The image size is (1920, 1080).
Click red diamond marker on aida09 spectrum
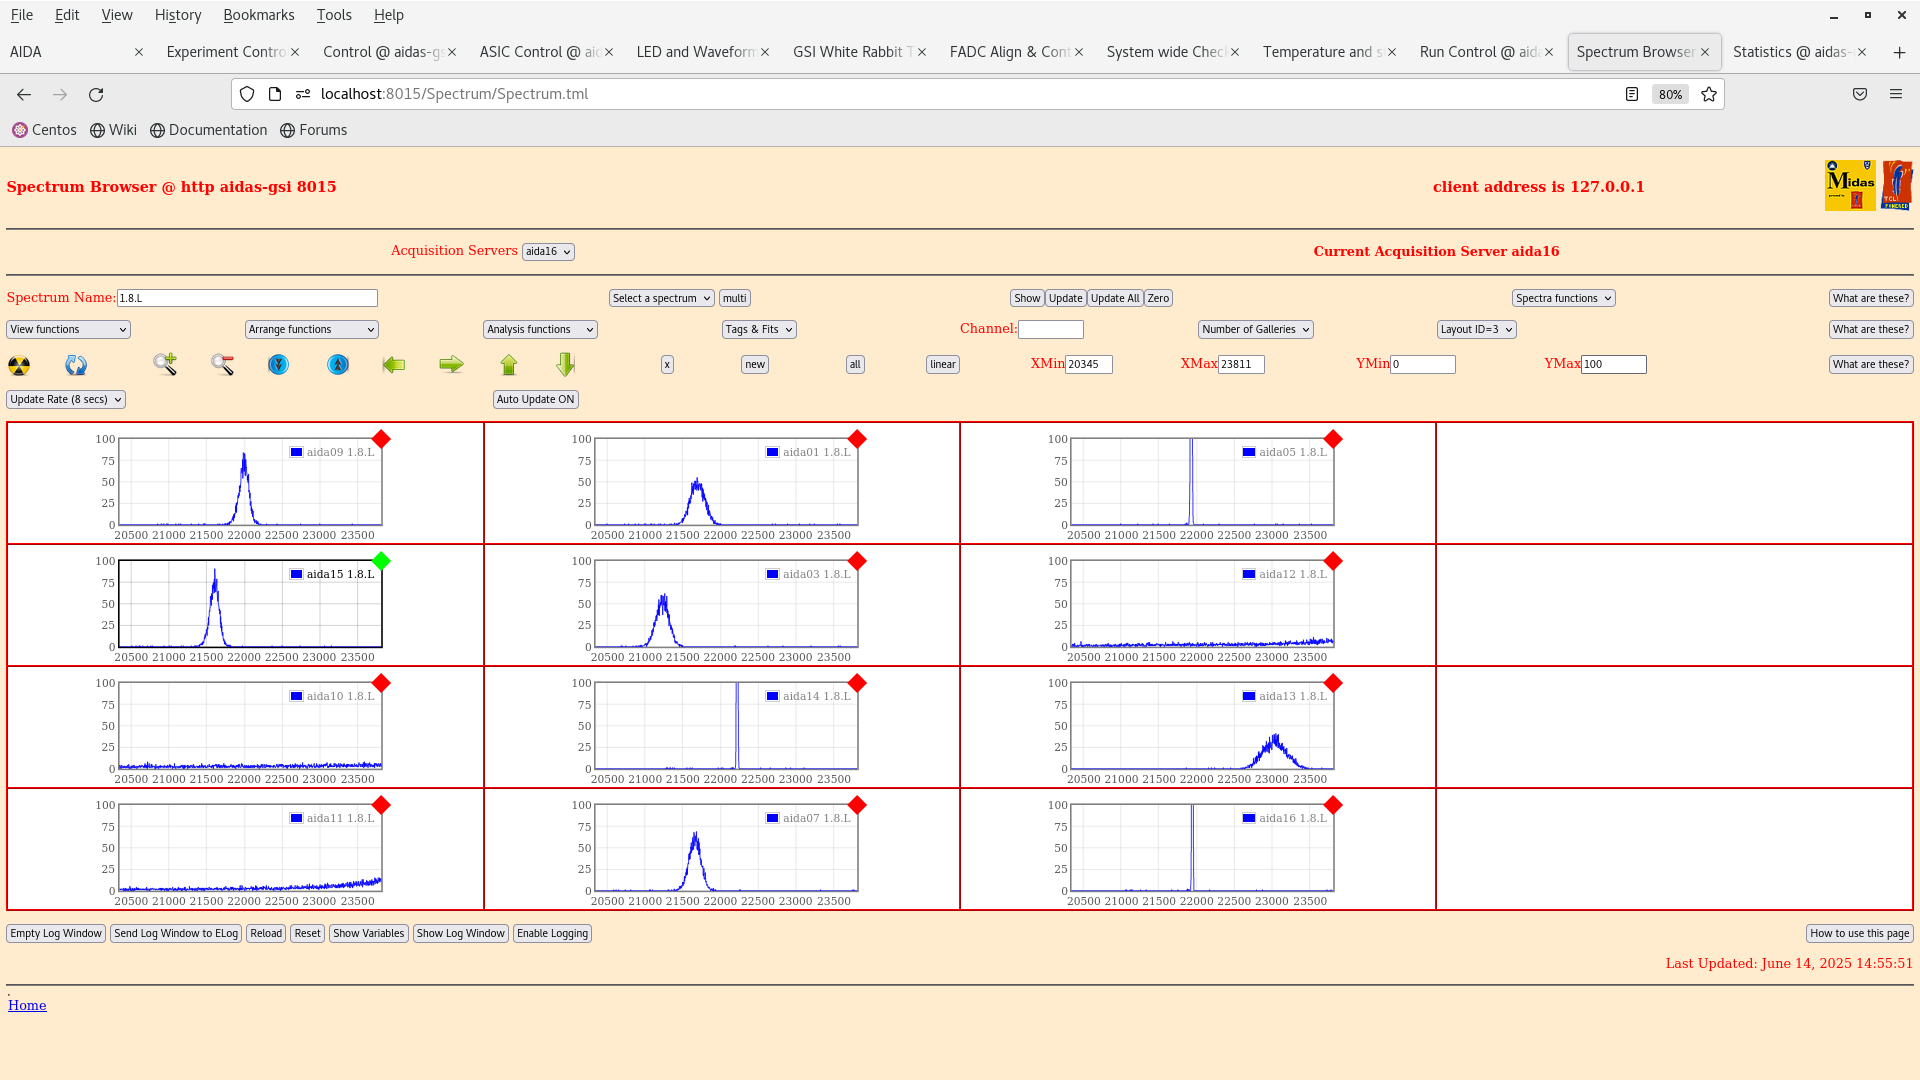(x=381, y=439)
